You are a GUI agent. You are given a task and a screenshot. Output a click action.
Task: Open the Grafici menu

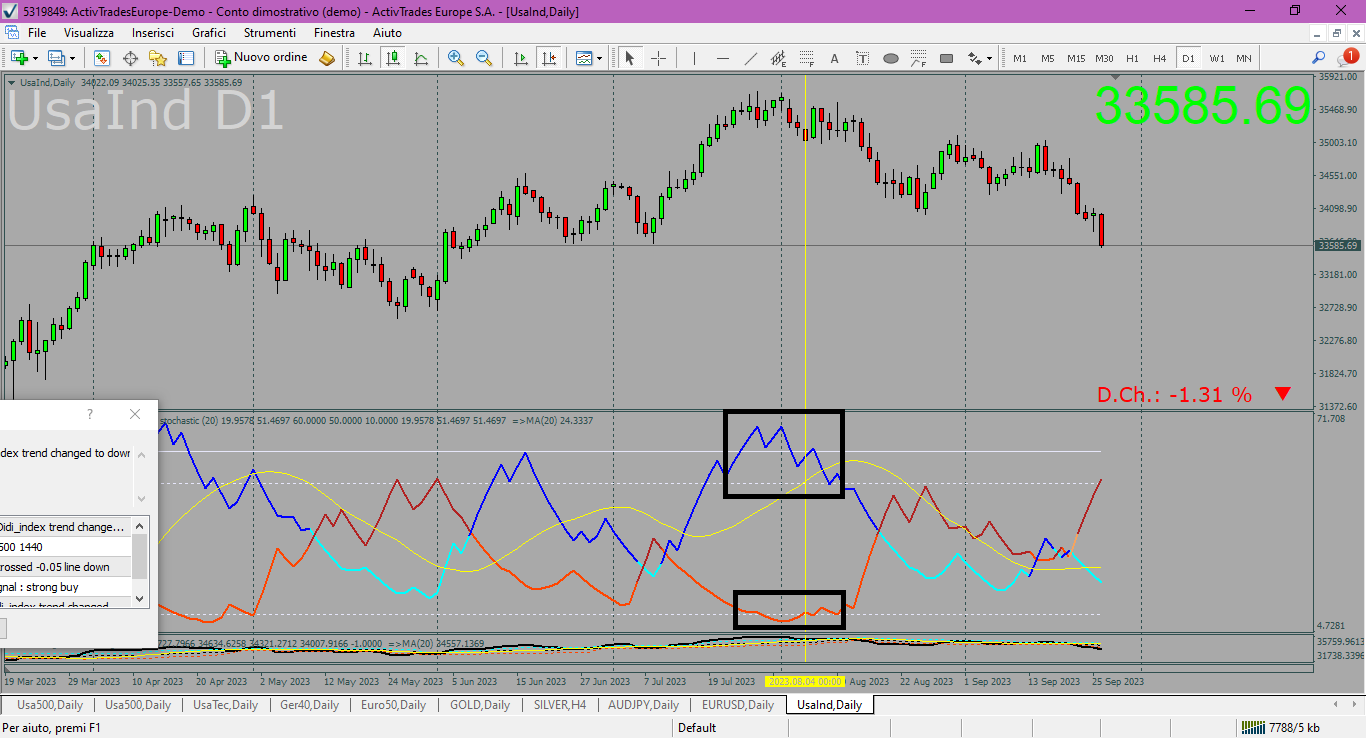pyautogui.click(x=209, y=33)
